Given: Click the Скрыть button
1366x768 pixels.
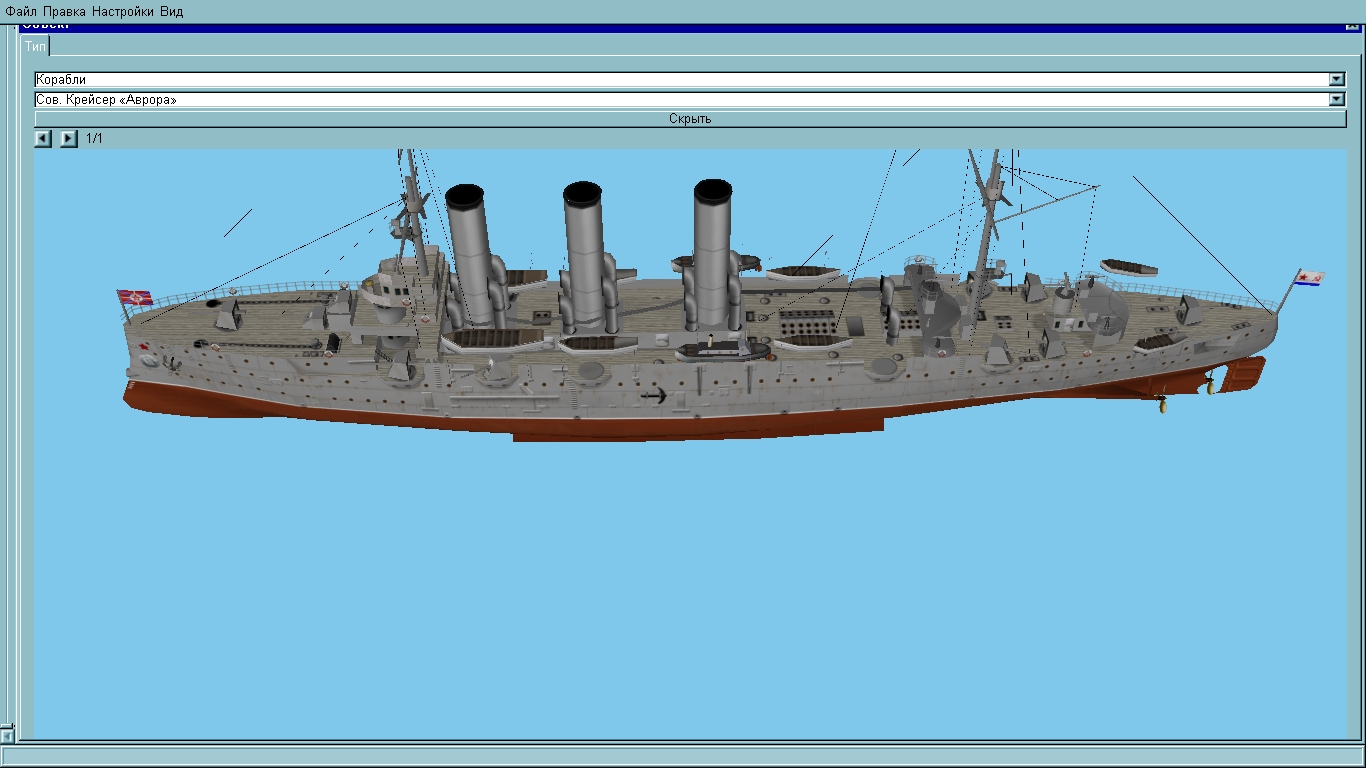Looking at the screenshot, I should pos(690,119).
